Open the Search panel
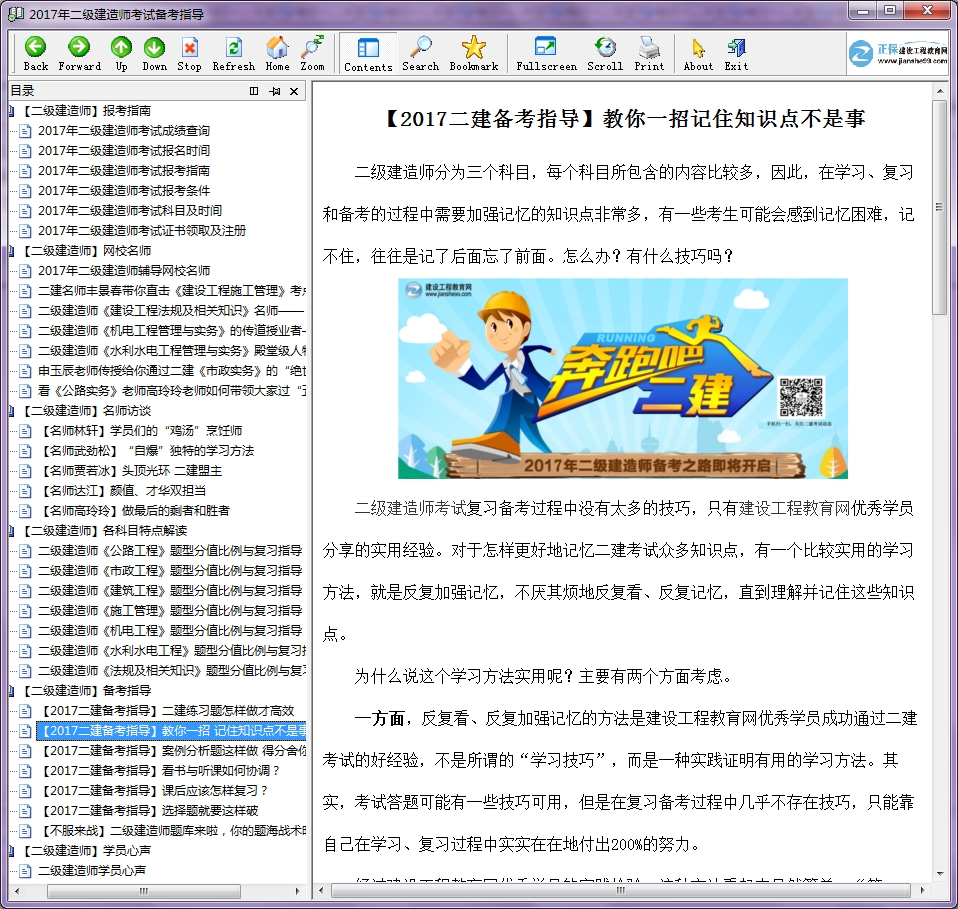Image resolution: width=958 pixels, height=909 pixels. (x=420, y=47)
